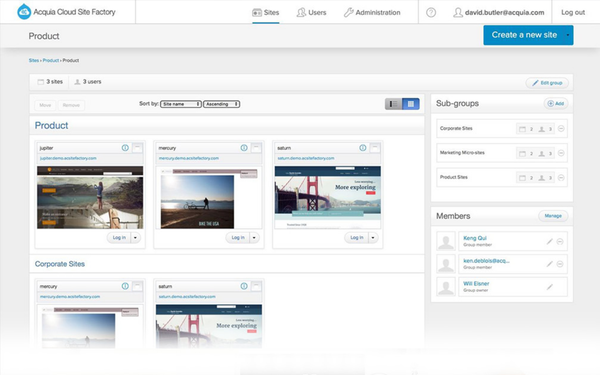Screen dimensions: 600x375
Task: Remove member ken.deblois
Action: 560,264
